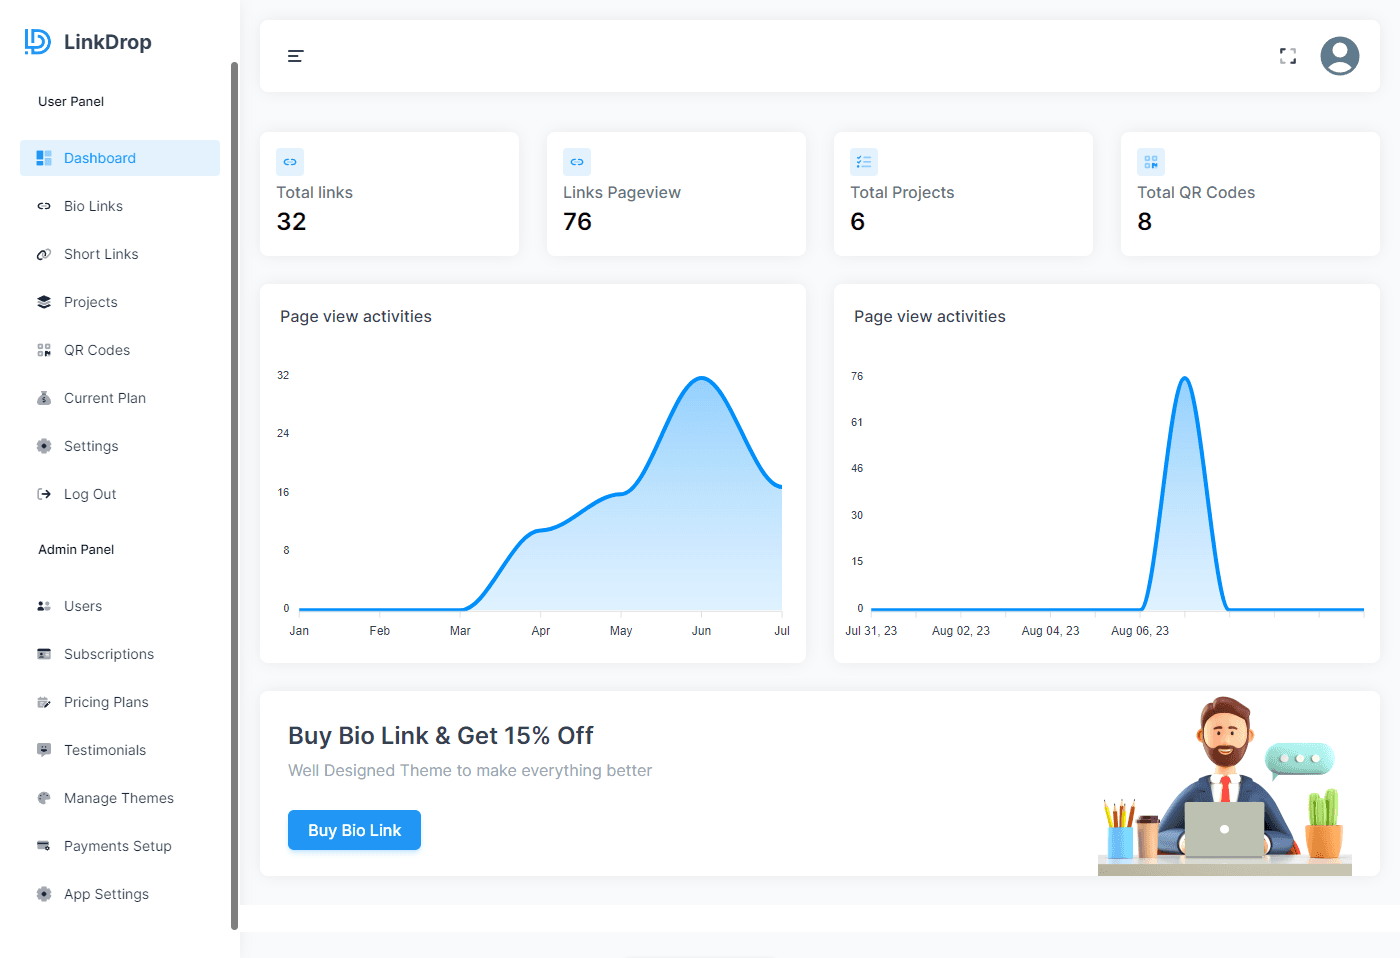Open Short Links from sidebar
Image resolution: width=1400 pixels, height=958 pixels.
101,254
